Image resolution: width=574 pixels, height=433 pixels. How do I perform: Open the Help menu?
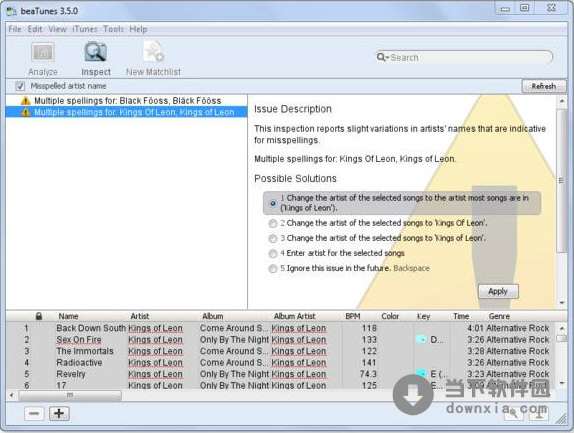(x=138, y=29)
